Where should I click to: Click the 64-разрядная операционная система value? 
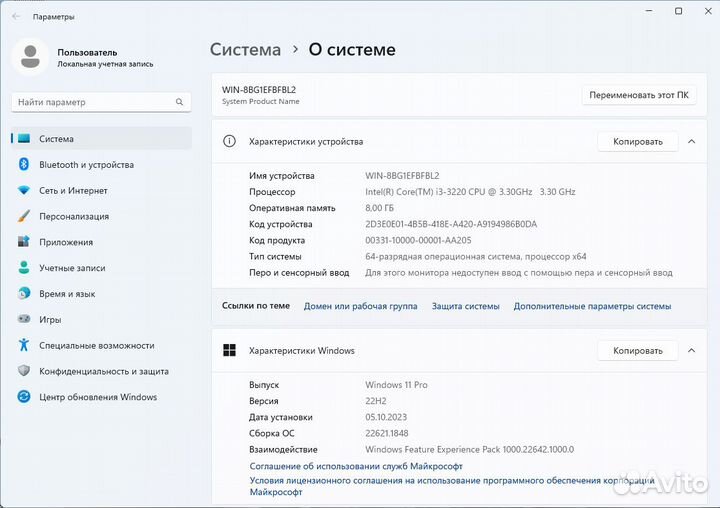(x=476, y=256)
